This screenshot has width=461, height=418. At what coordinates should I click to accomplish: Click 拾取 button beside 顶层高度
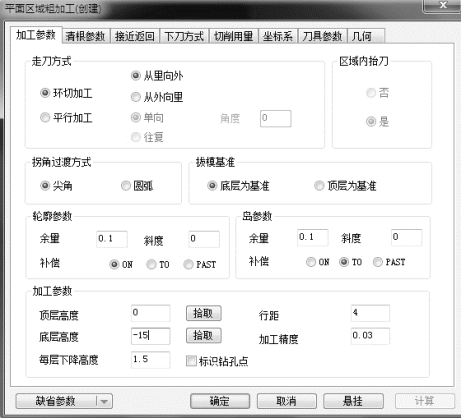click(x=203, y=313)
